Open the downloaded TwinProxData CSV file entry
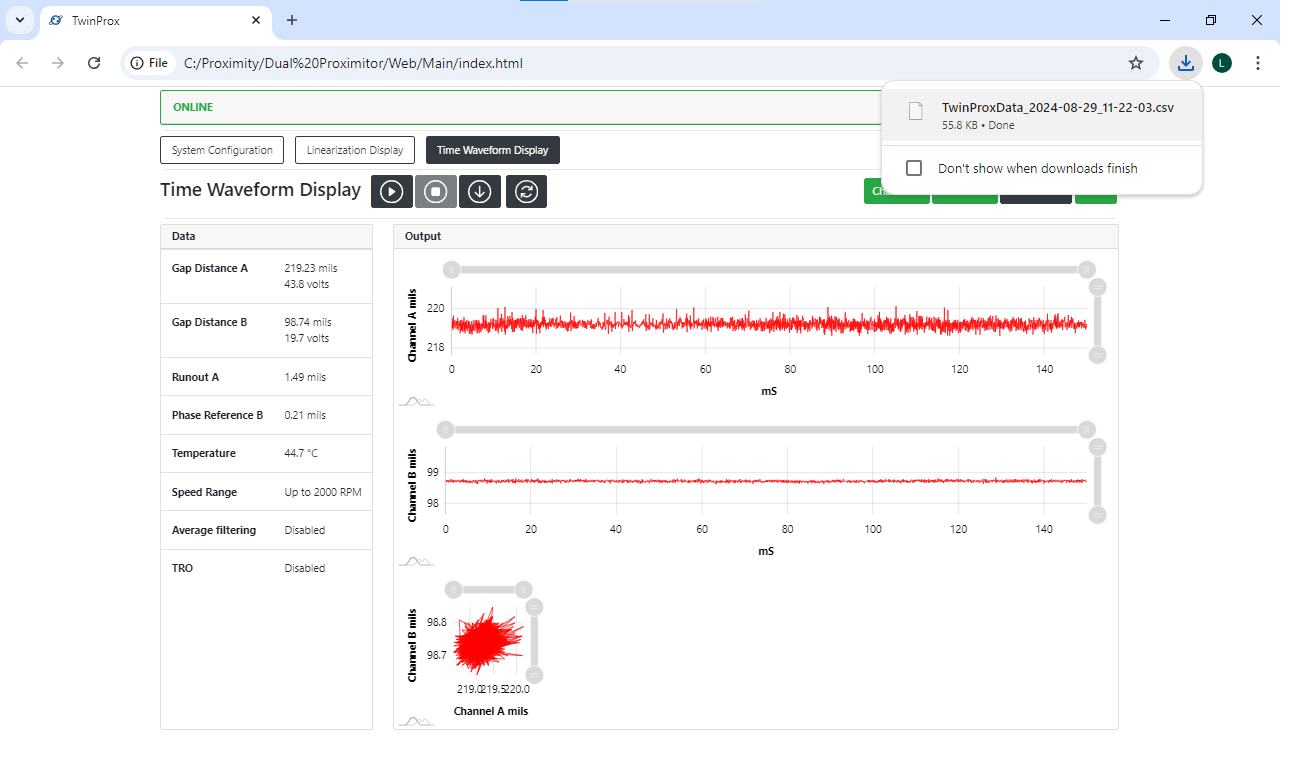The height and width of the screenshot is (768, 1312). (x=1042, y=116)
